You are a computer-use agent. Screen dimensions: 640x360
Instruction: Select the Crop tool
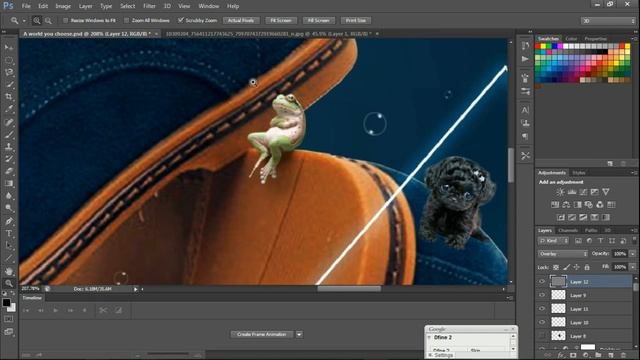9,97
